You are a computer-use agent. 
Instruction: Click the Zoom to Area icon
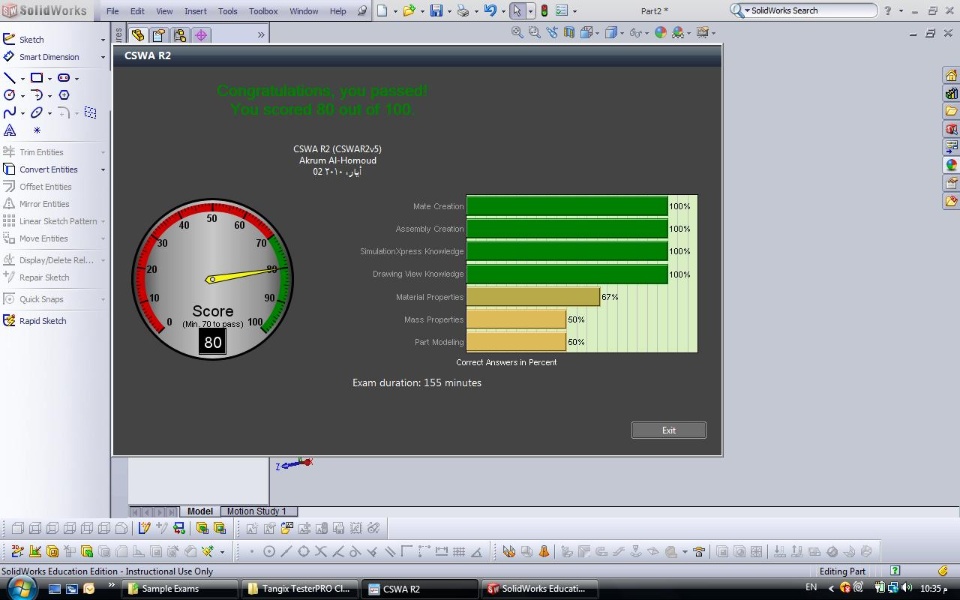(x=534, y=32)
